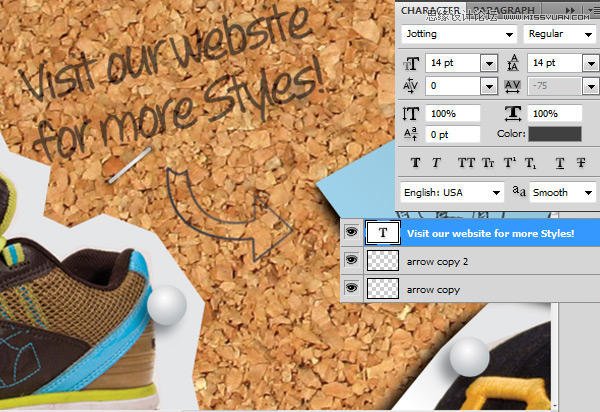Open the Jotting font family dropdown

509,34
